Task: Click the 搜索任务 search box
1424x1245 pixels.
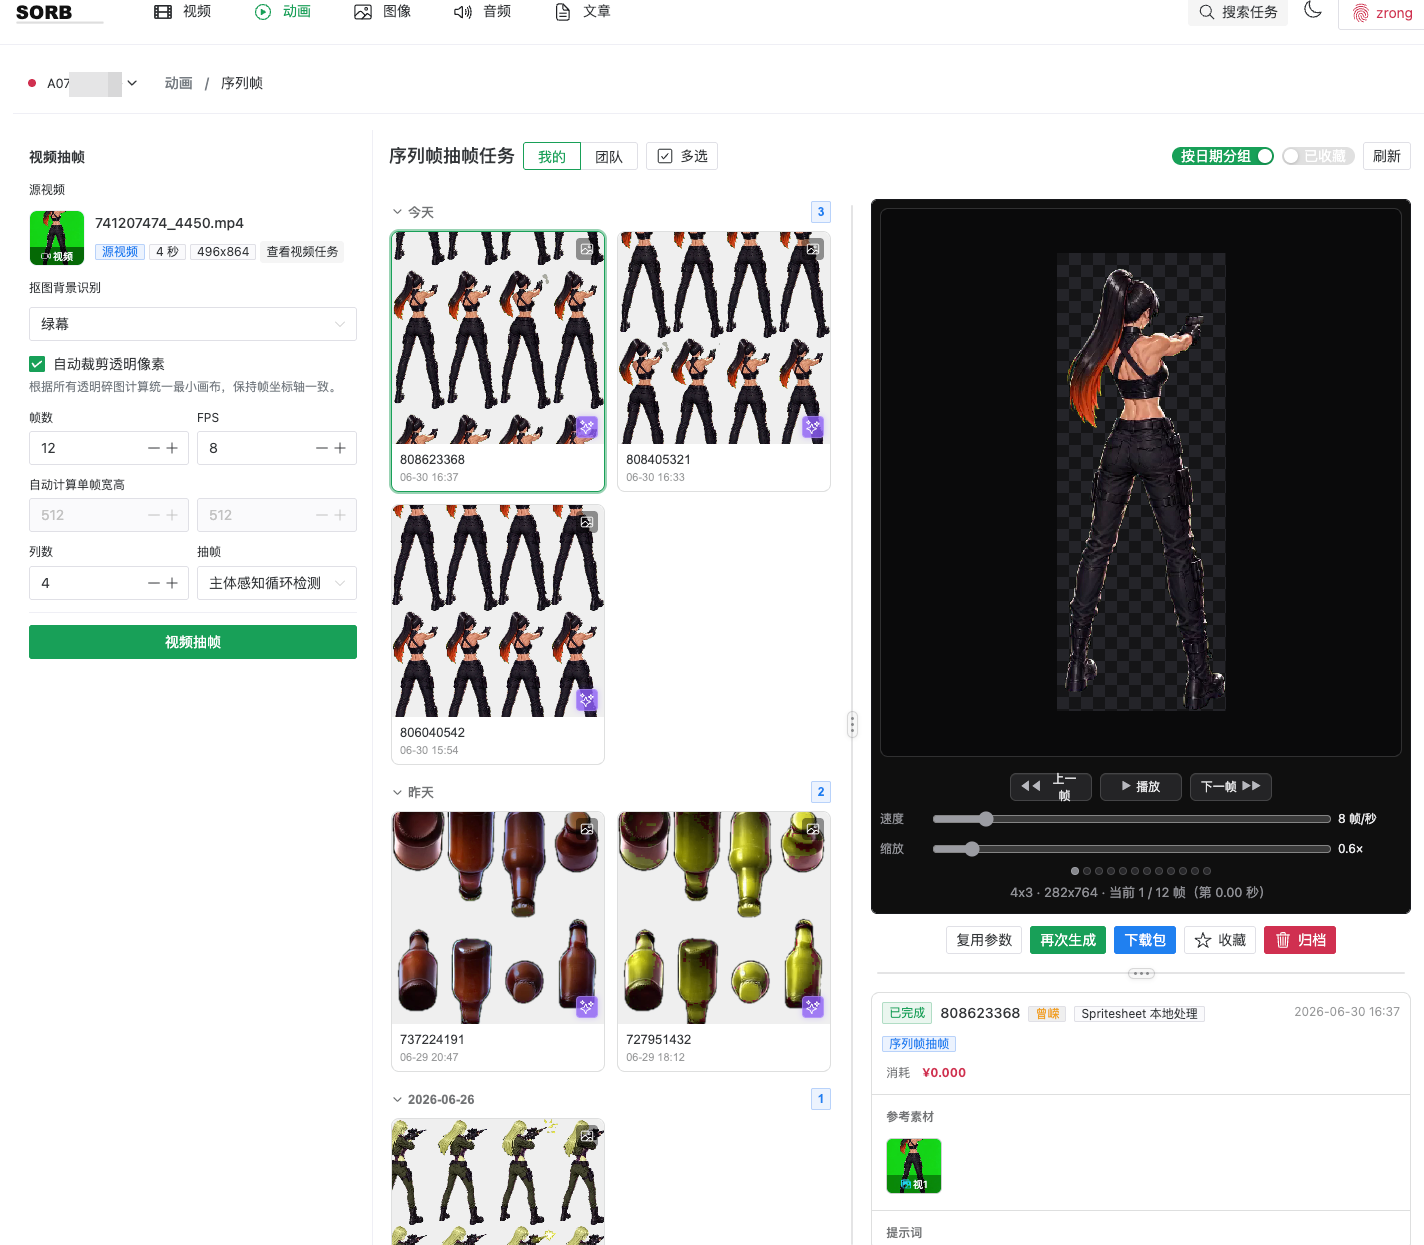Action: 1238,12
